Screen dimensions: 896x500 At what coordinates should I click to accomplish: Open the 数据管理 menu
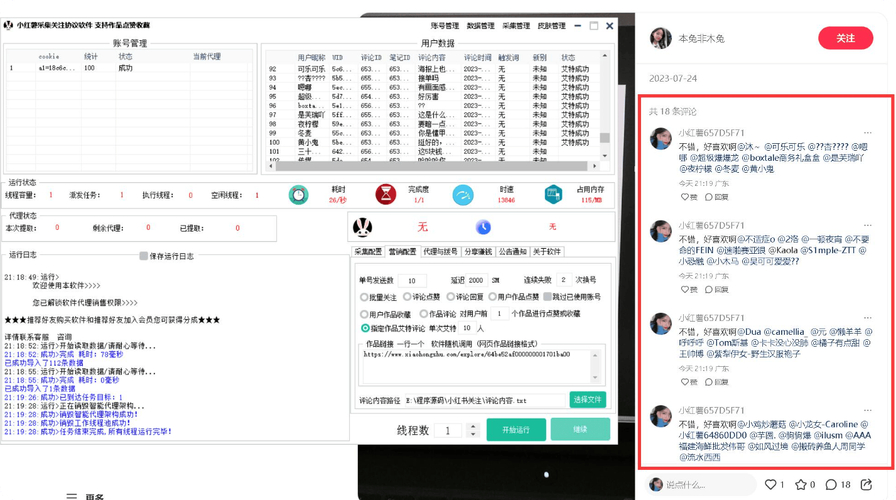pos(481,26)
